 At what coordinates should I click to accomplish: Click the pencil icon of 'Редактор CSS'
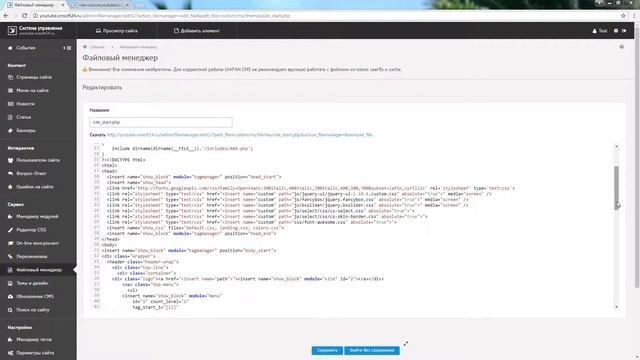(x=10, y=230)
